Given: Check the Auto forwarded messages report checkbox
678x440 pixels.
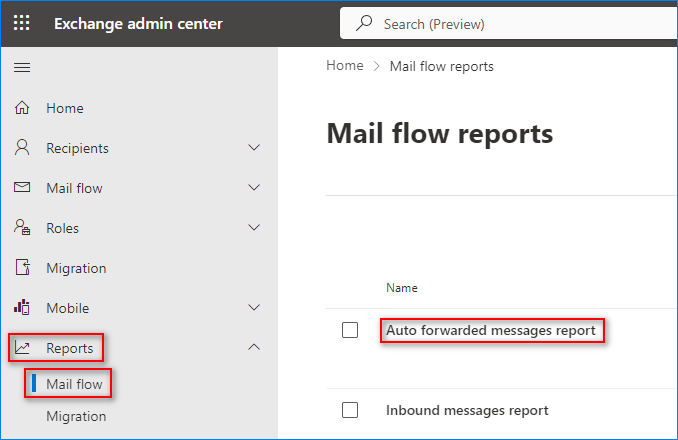Looking at the screenshot, I should tap(350, 330).
